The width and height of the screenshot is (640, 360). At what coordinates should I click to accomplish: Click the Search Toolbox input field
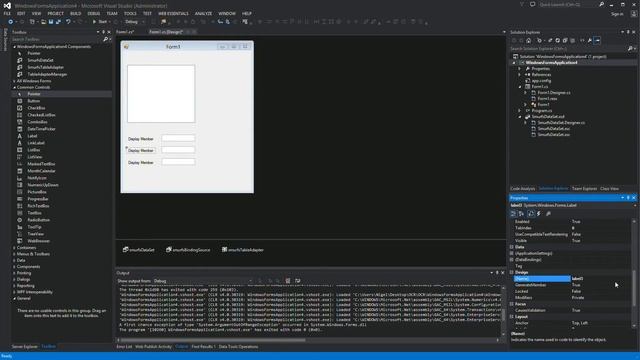56,39
